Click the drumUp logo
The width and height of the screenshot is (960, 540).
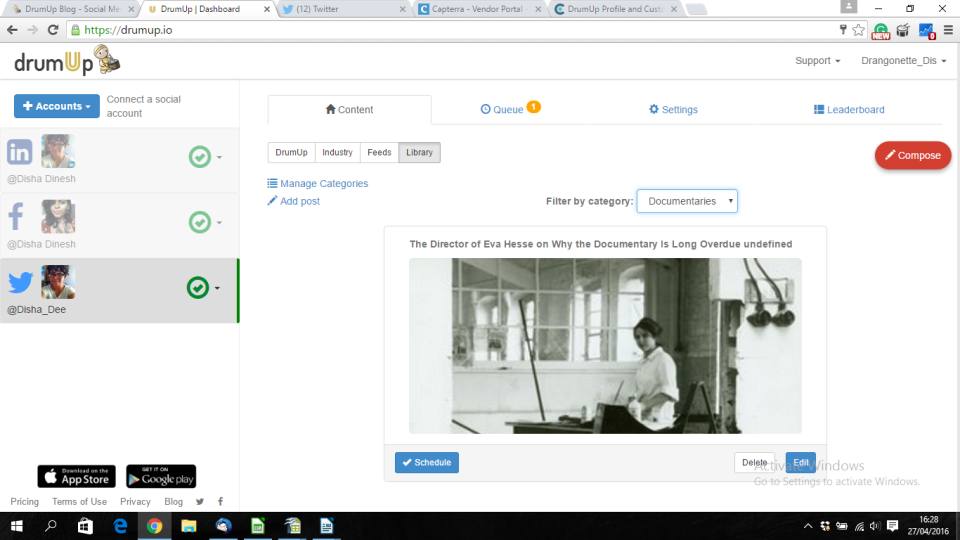(x=67, y=61)
